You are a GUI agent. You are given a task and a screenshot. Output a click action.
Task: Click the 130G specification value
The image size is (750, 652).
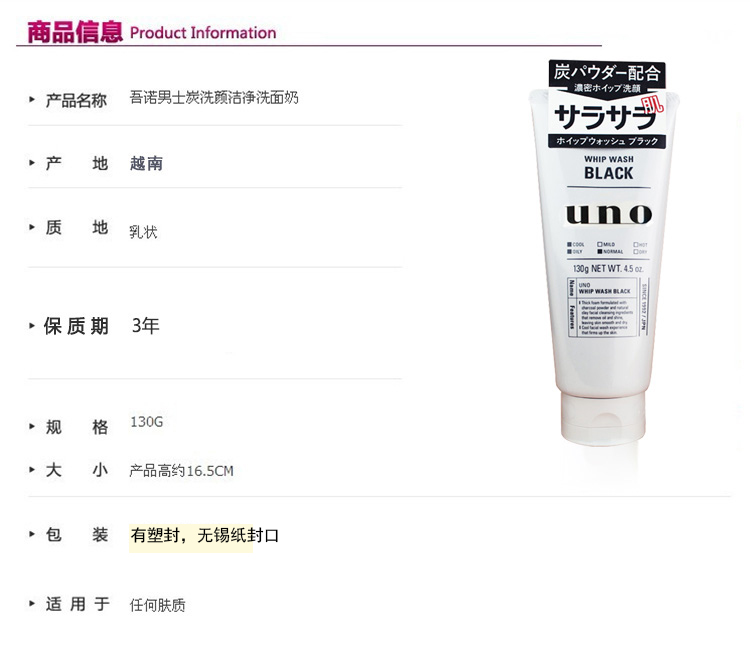(x=147, y=422)
